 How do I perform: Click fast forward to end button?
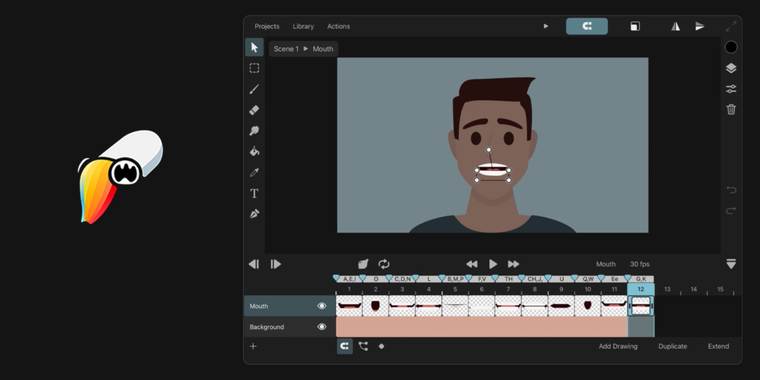pyautogui.click(x=513, y=264)
